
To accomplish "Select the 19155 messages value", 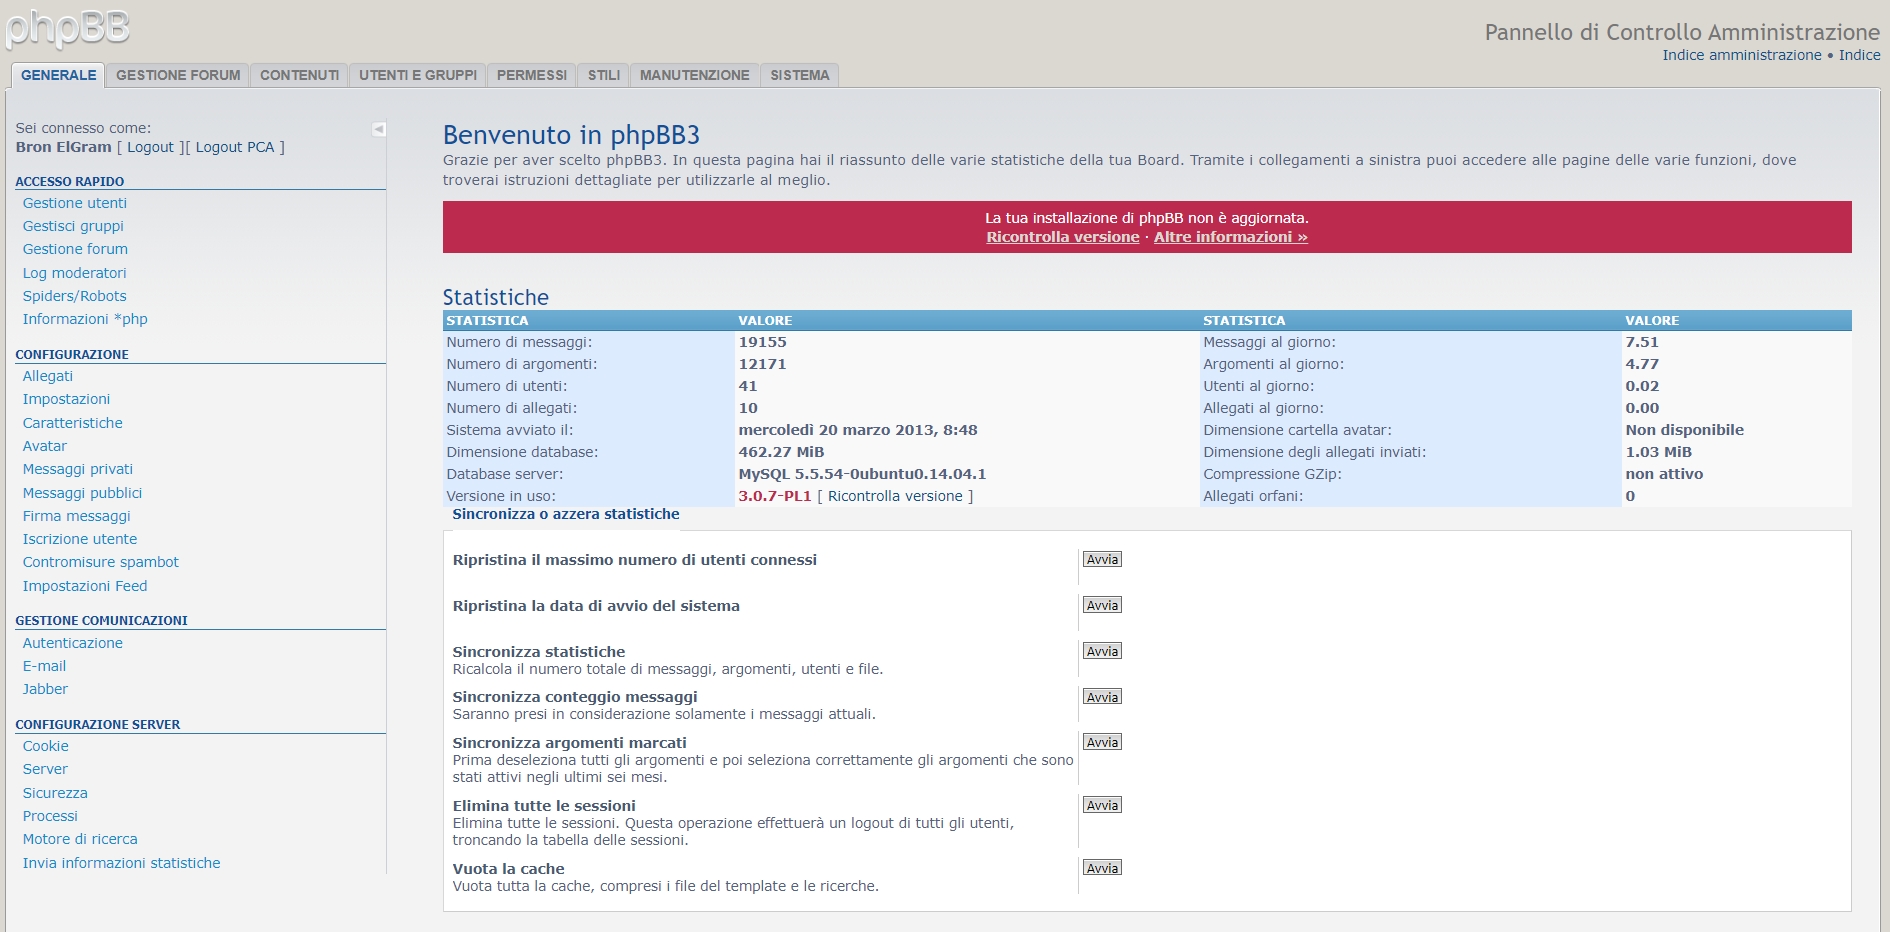I will [x=762, y=342].
